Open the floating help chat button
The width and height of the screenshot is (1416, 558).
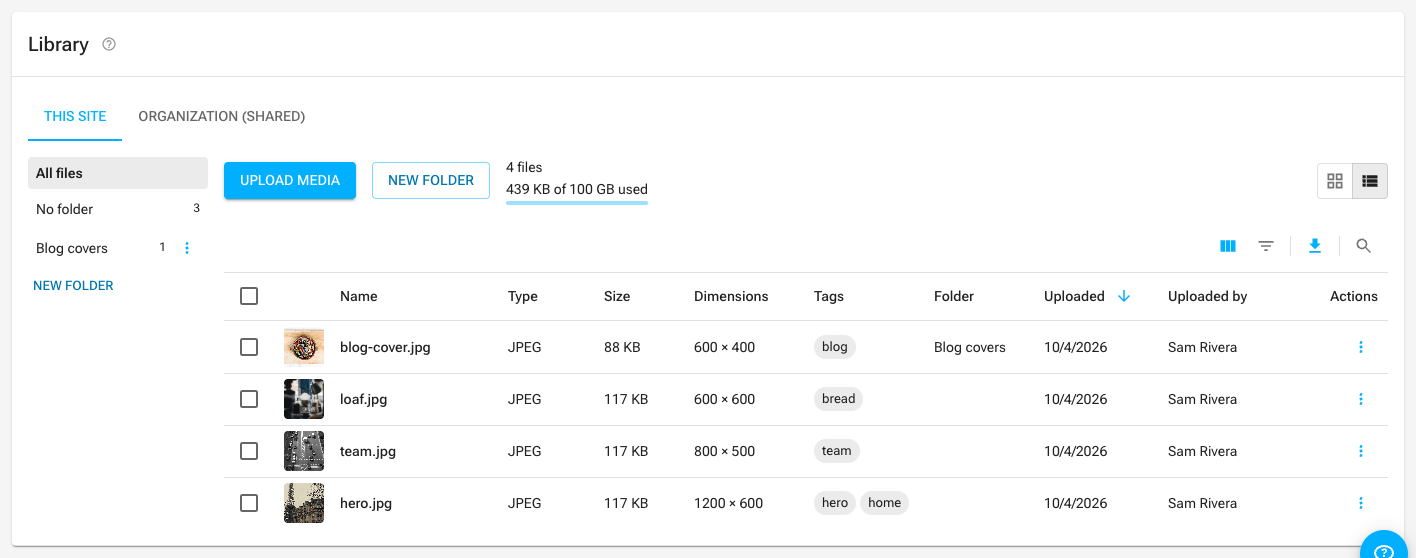click(1385, 552)
